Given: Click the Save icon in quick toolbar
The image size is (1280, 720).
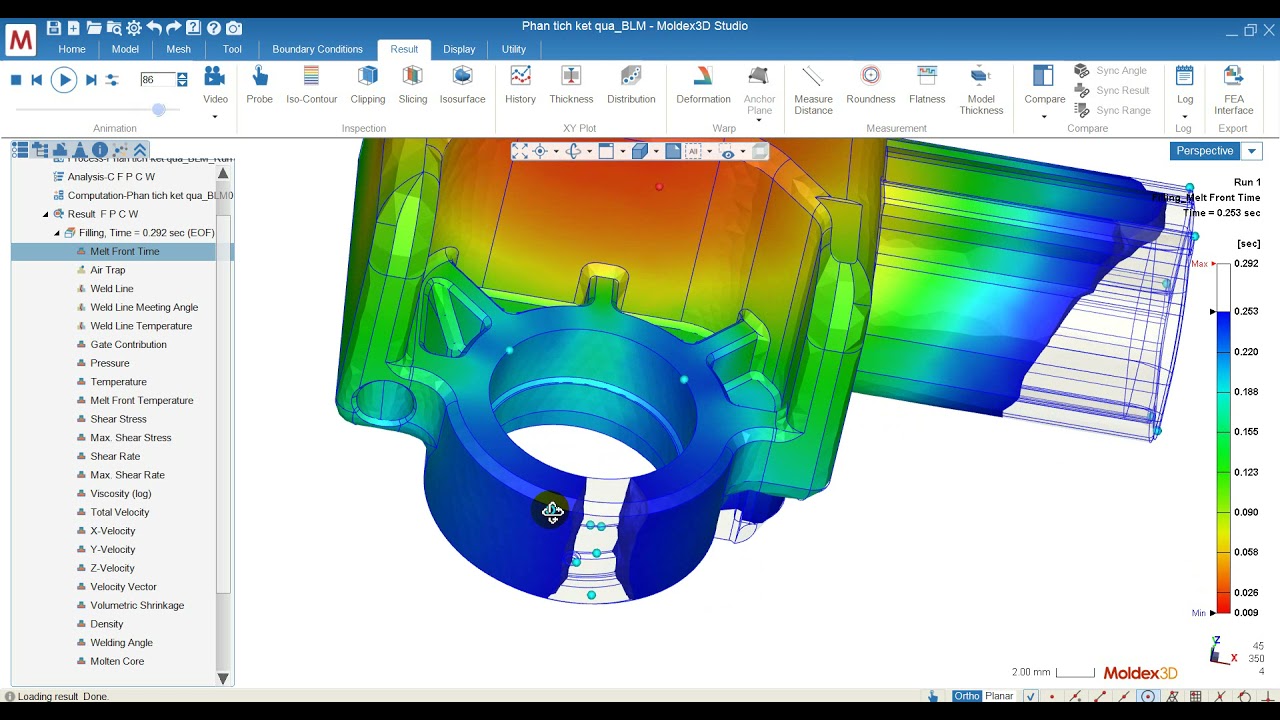Looking at the screenshot, I should (x=54, y=28).
